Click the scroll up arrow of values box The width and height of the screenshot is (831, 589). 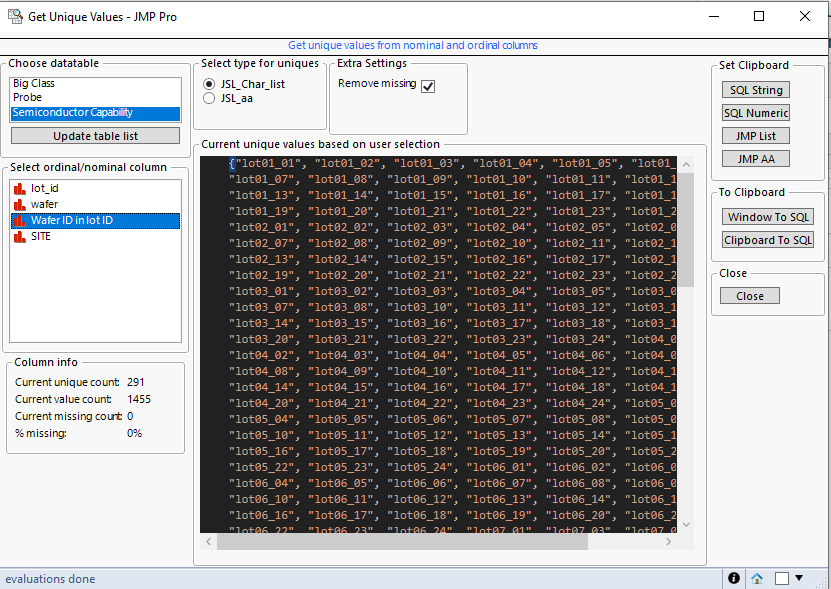coord(686,165)
